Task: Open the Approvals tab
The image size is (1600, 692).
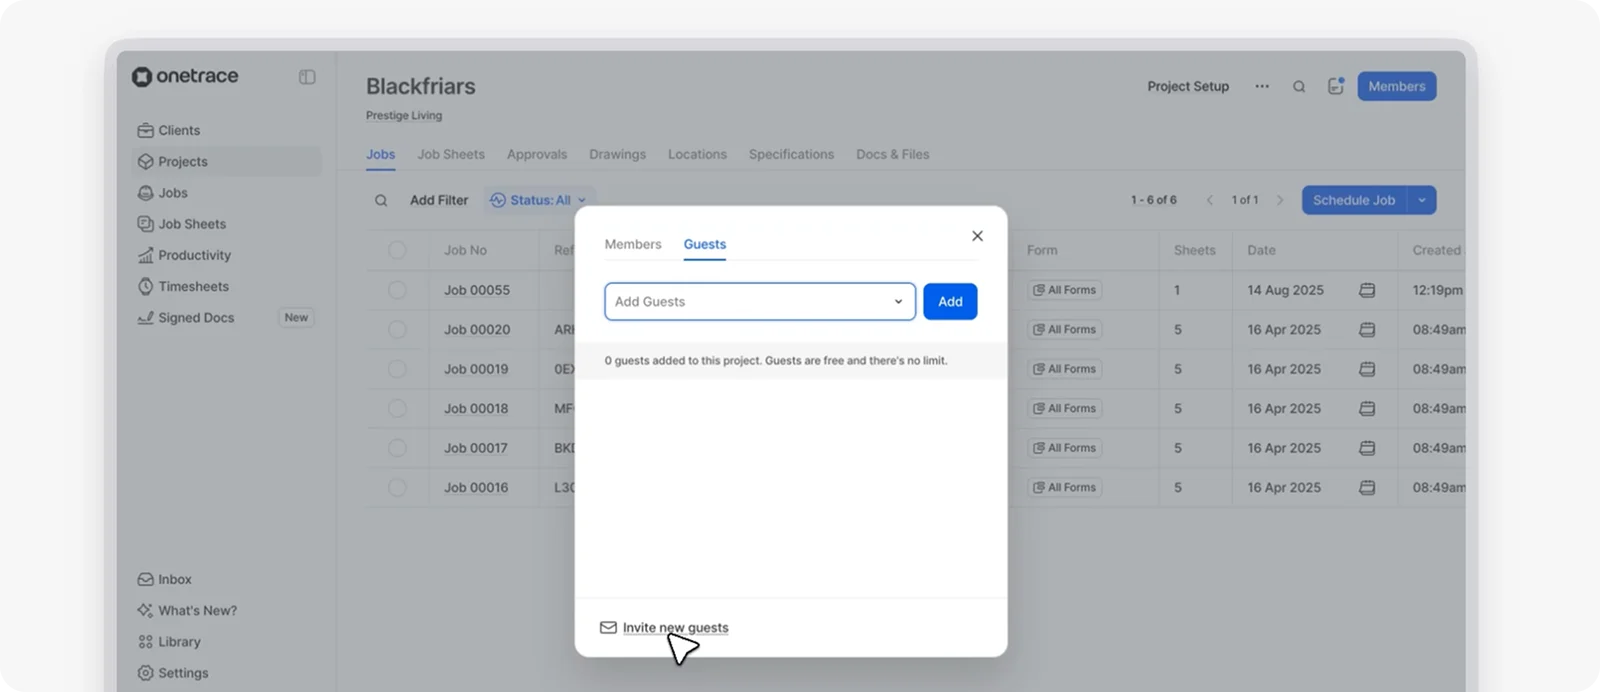Action: pyautogui.click(x=537, y=154)
